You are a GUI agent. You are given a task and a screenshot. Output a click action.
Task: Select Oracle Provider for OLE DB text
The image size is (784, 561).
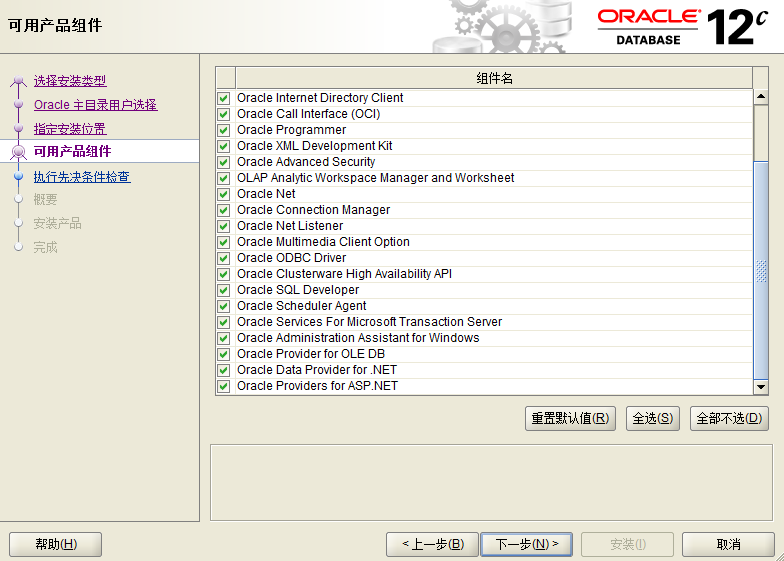[311, 354]
